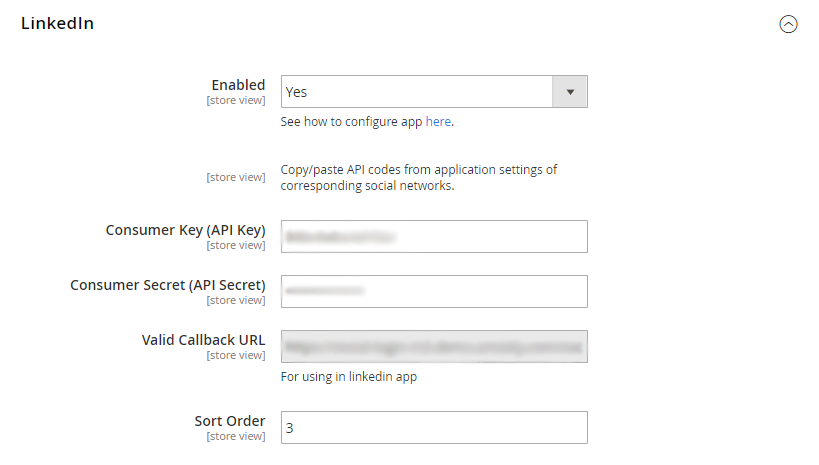Click into the Sort Order field
Image resolution: width=819 pixels, height=465 pixels.
[434, 427]
